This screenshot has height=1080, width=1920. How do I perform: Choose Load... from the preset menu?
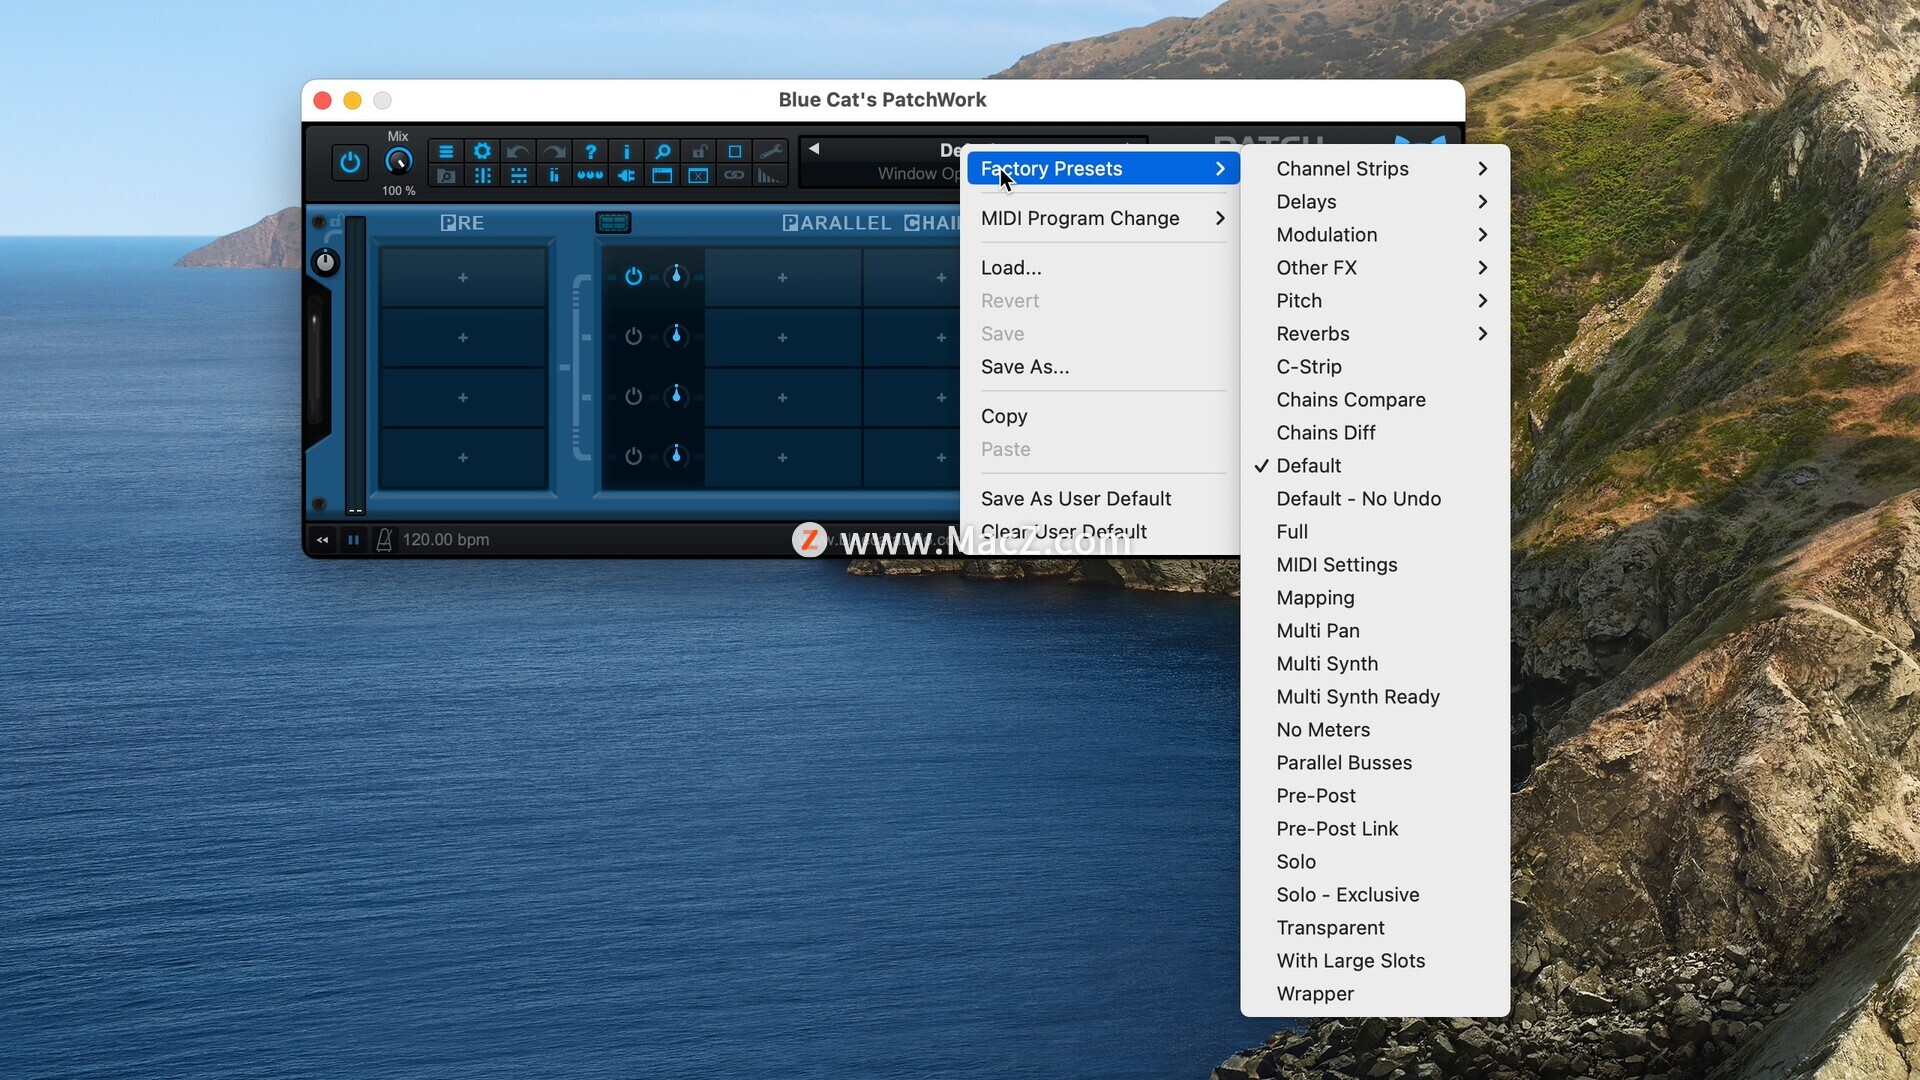pos(1103,268)
